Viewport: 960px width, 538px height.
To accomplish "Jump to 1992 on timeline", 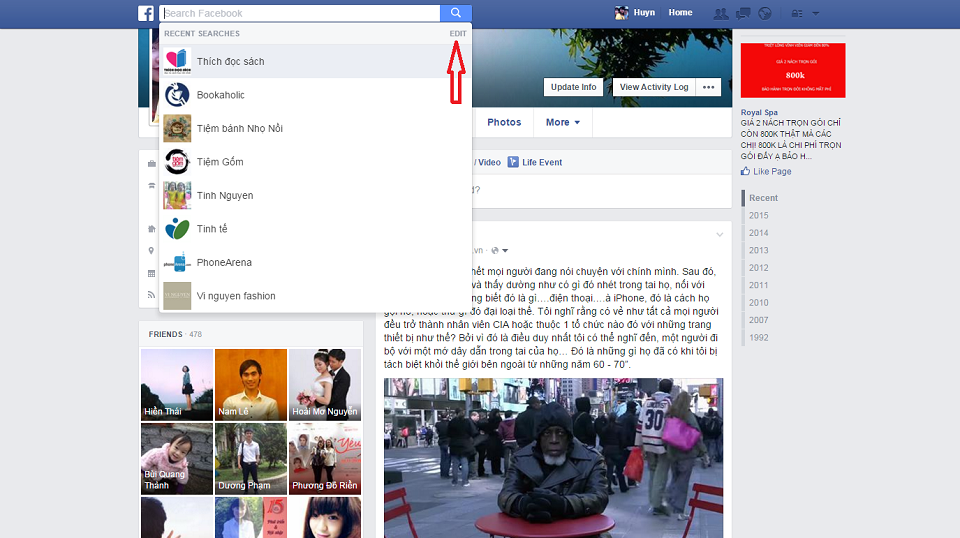I will [x=759, y=337].
